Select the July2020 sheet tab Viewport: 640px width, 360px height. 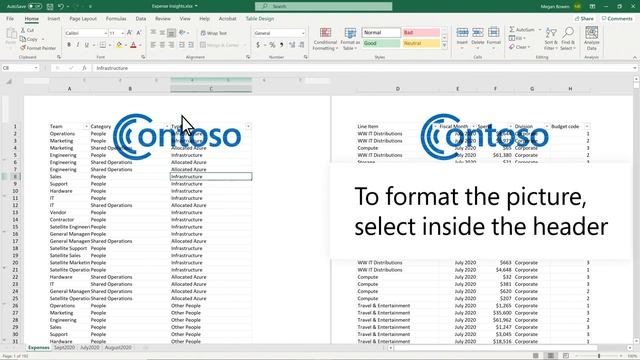click(x=89, y=348)
